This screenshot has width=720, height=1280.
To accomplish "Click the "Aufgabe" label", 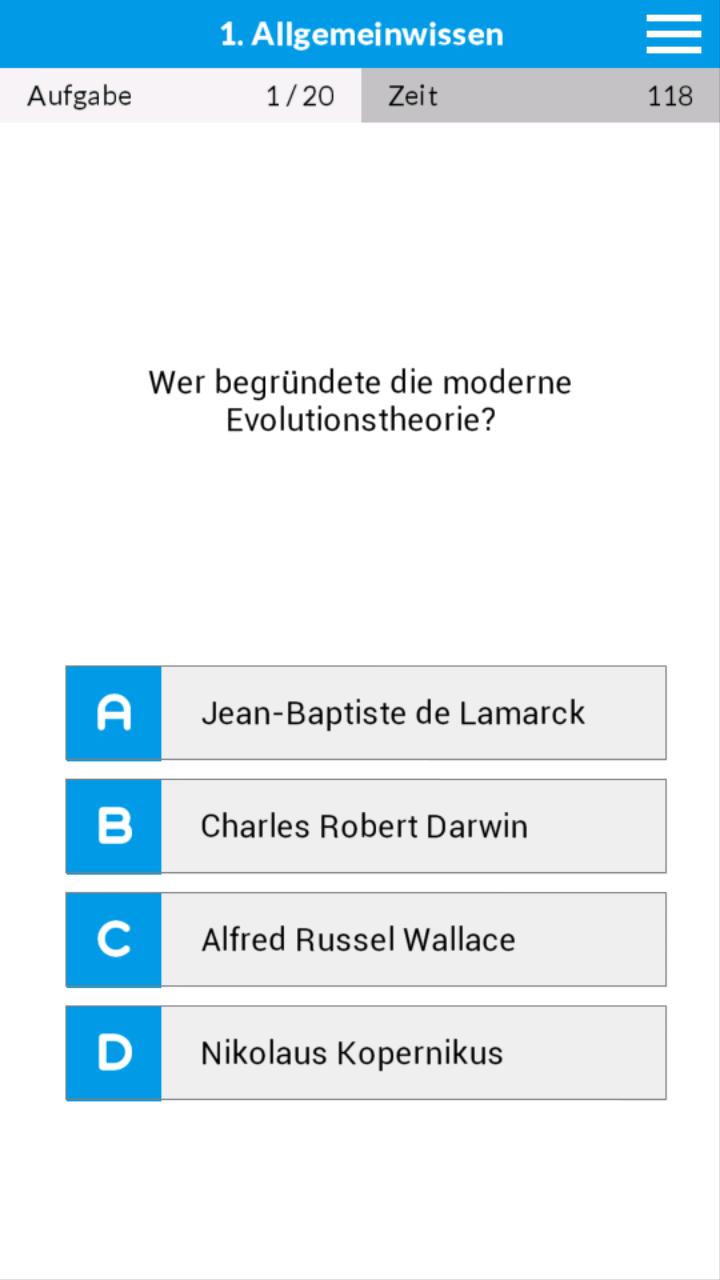I will pyautogui.click(x=80, y=96).
